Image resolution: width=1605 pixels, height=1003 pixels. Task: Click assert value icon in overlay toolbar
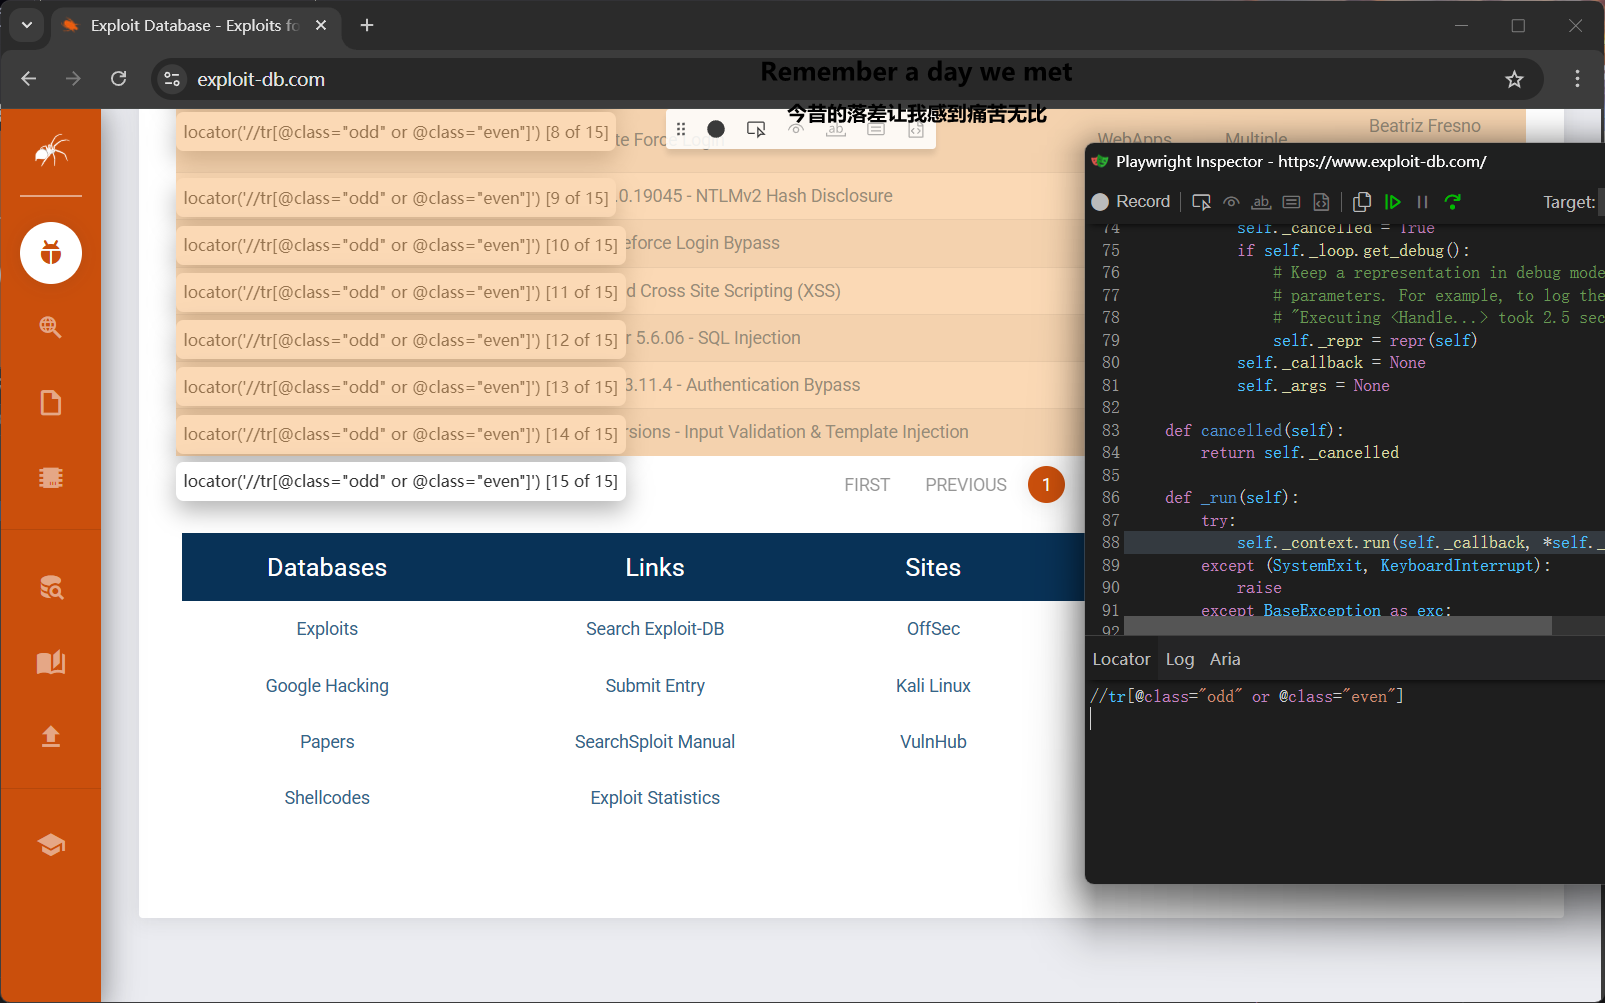point(876,129)
